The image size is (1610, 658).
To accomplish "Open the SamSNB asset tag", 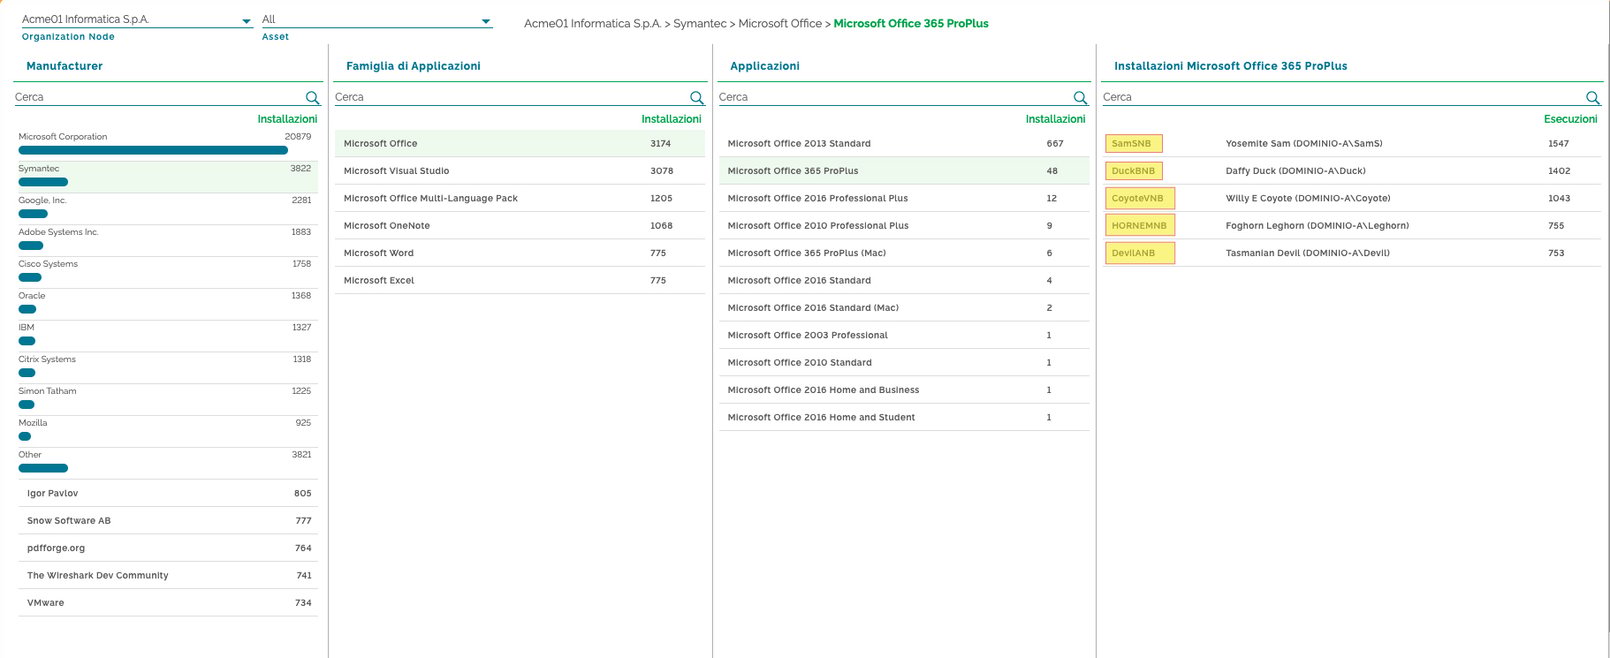I will tap(1133, 144).
